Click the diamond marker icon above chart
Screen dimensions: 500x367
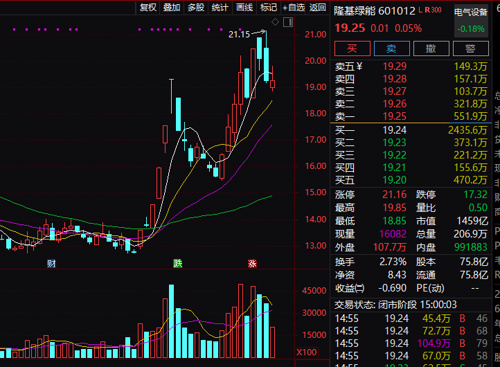pyautogui.click(x=275, y=22)
